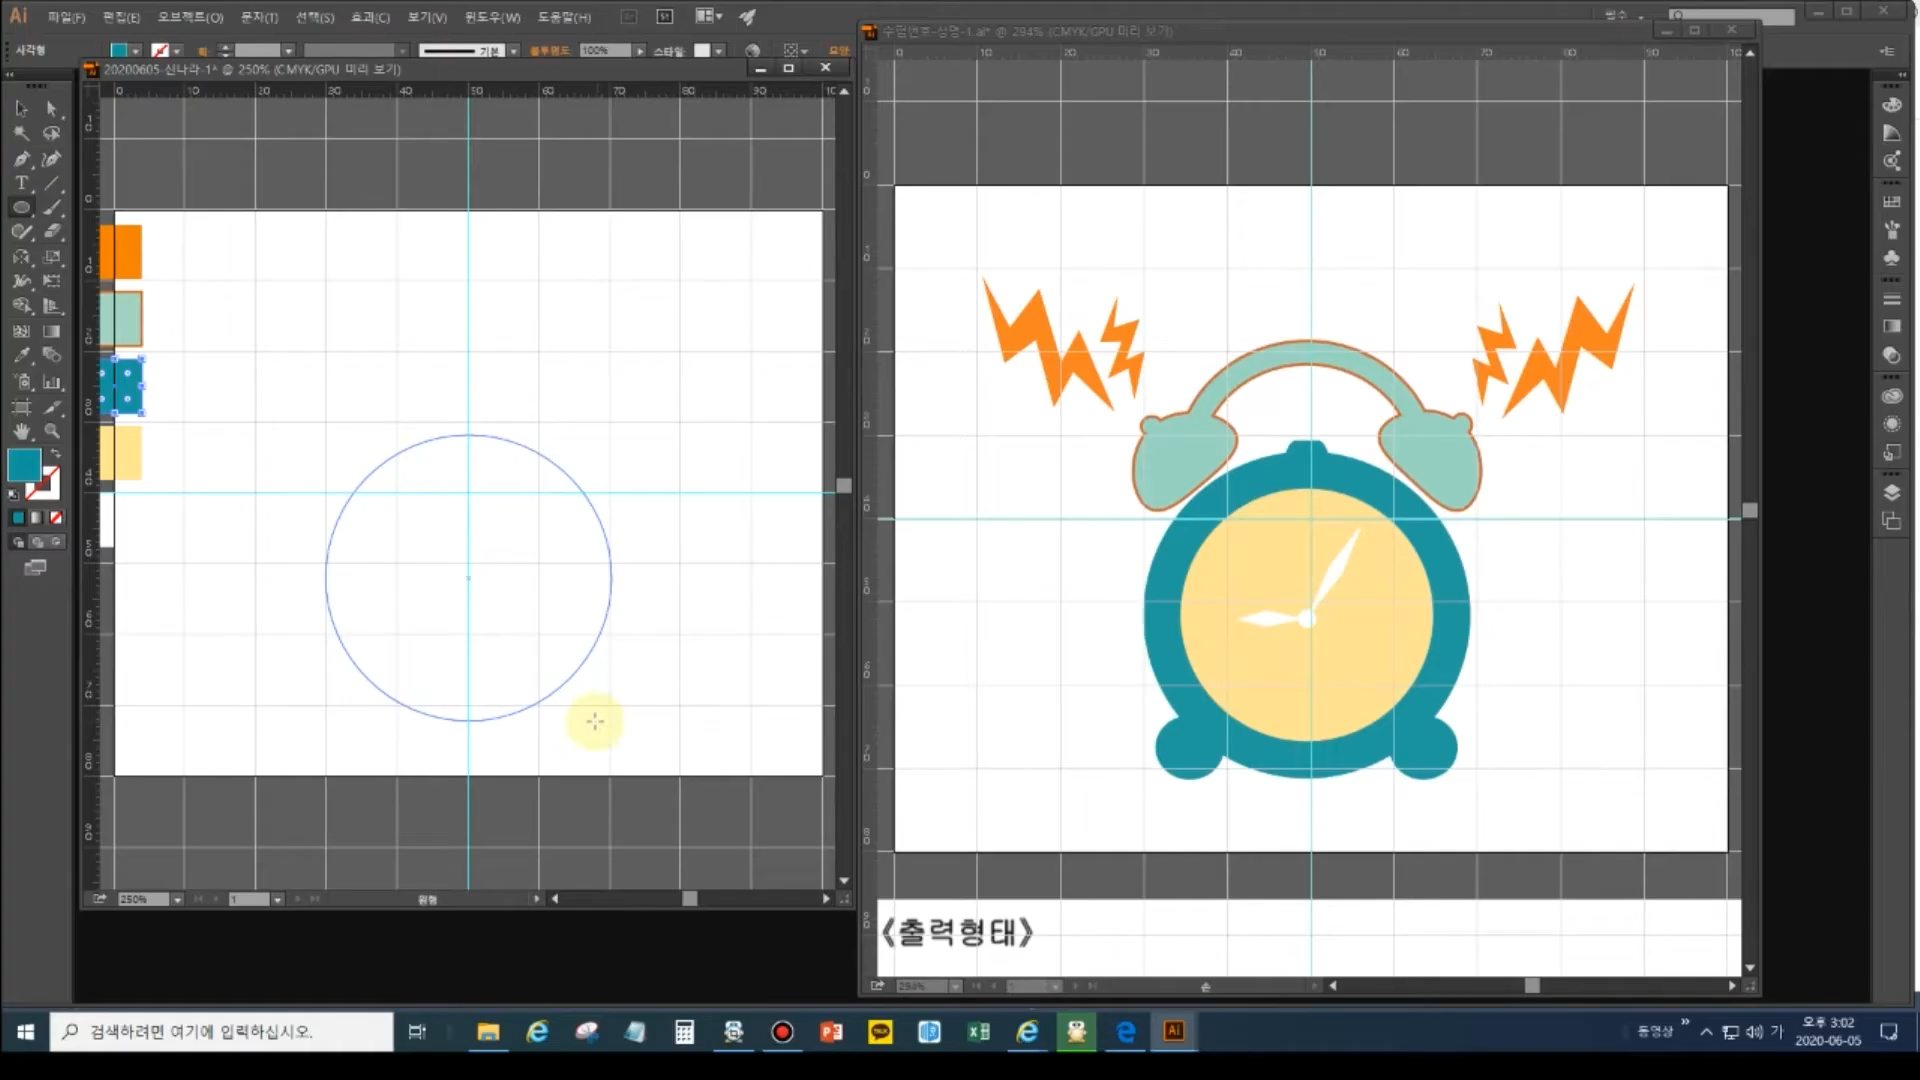Click the teal fill color swatch in toolbox
Viewport: 1920px width, 1080px height.
[x=24, y=465]
